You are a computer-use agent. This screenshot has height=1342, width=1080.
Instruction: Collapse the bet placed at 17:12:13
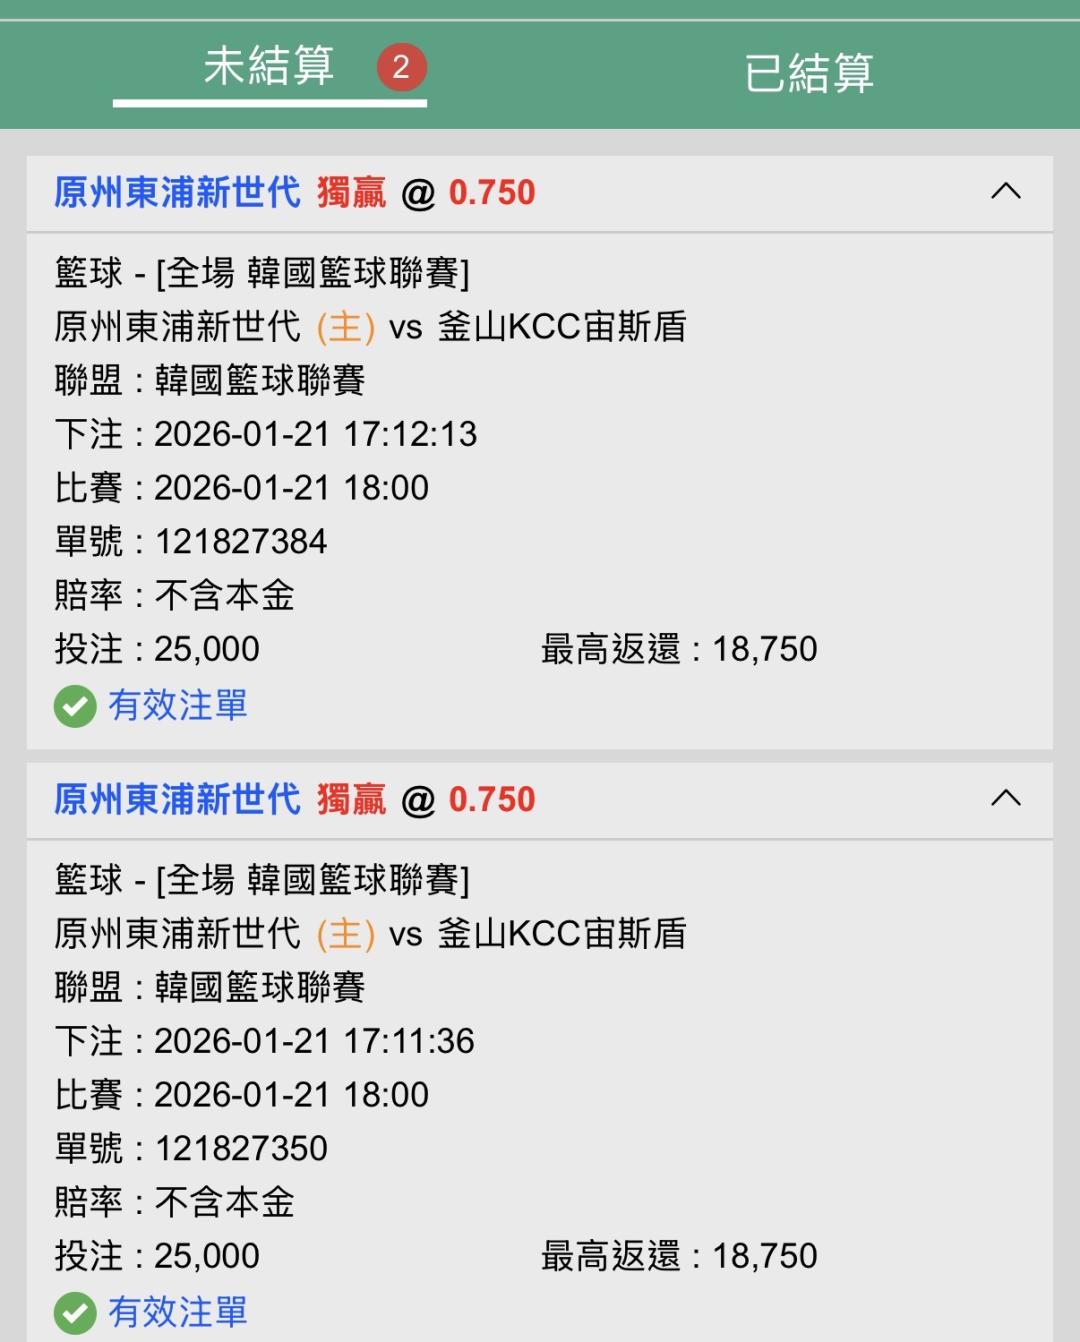pos(1005,191)
